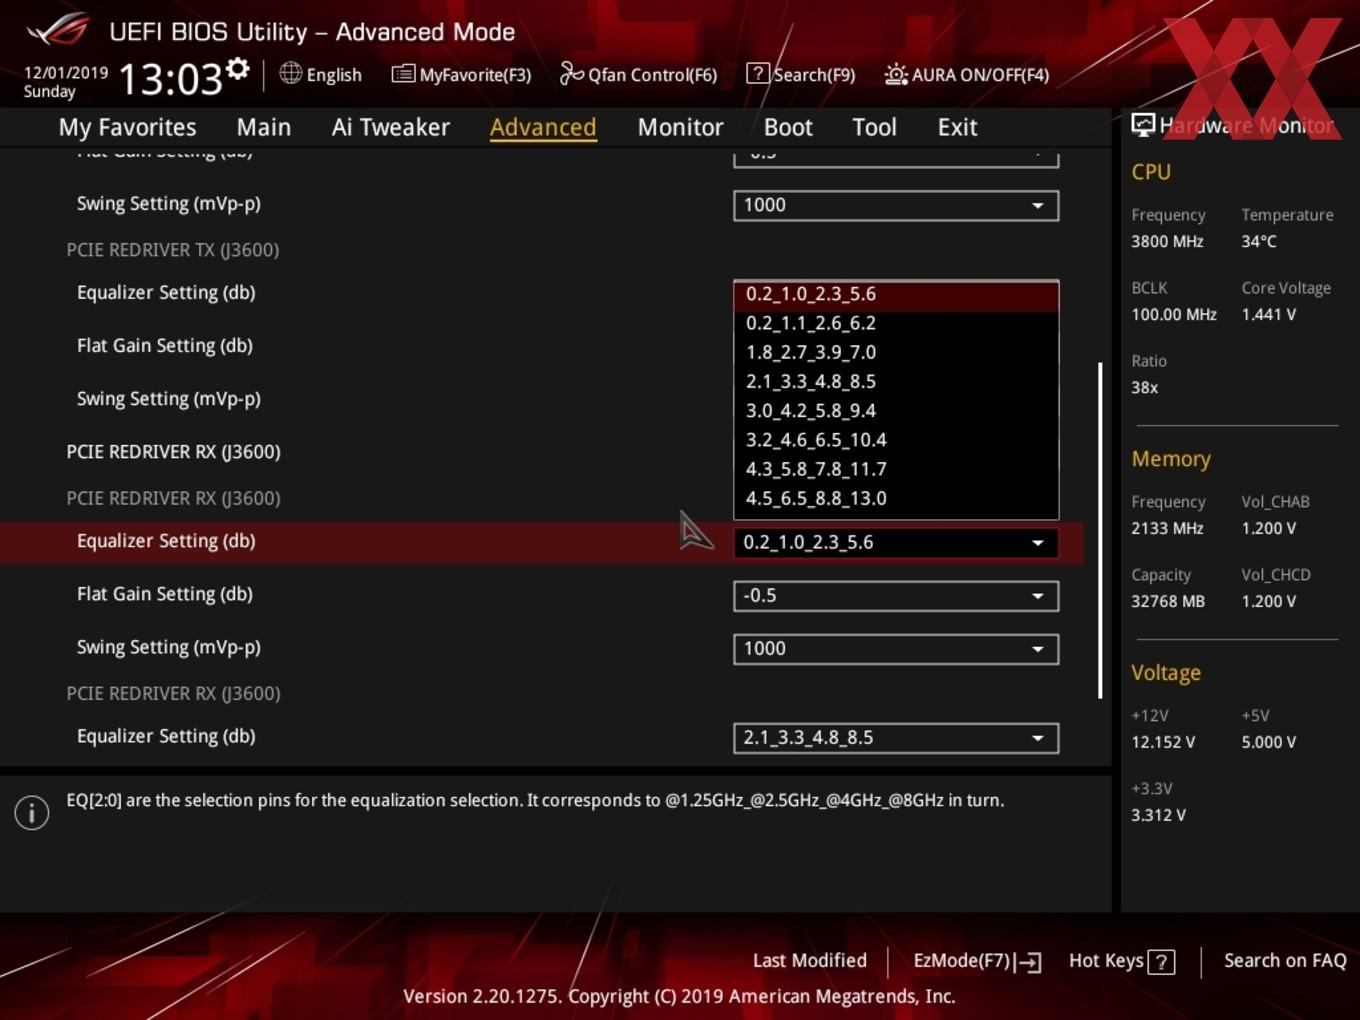Click the Version 2.20.1275 copyright line
The width and height of the screenshot is (1360, 1020).
point(679,996)
